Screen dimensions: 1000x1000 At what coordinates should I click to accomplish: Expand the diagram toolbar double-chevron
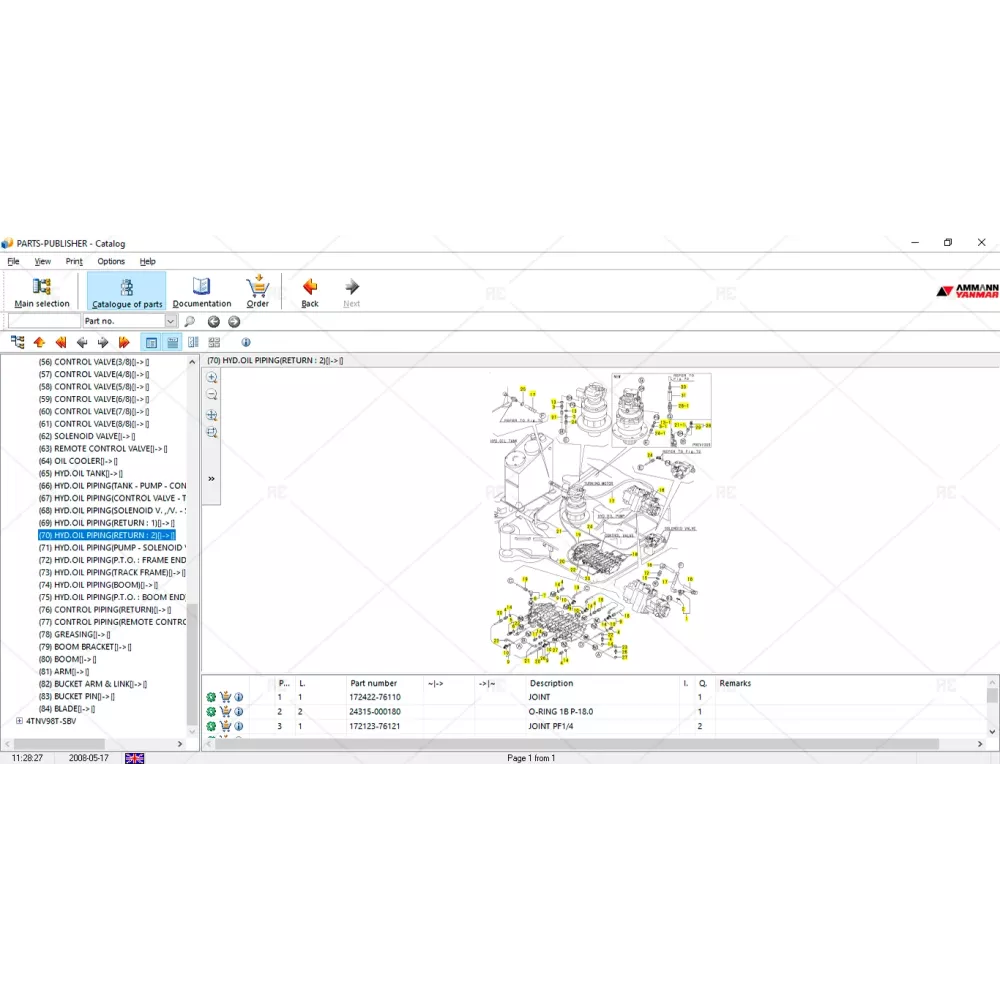211,479
